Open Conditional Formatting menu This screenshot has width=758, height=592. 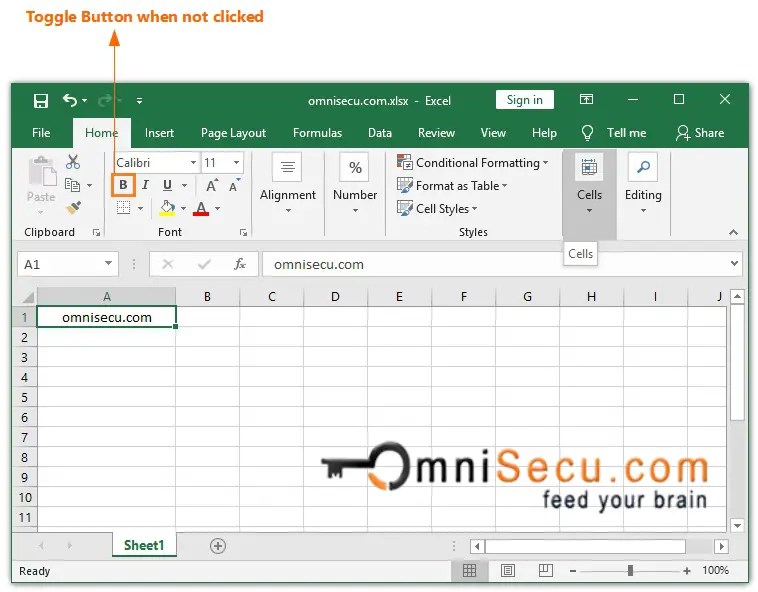pyautogui.click(x=472, y=163)
